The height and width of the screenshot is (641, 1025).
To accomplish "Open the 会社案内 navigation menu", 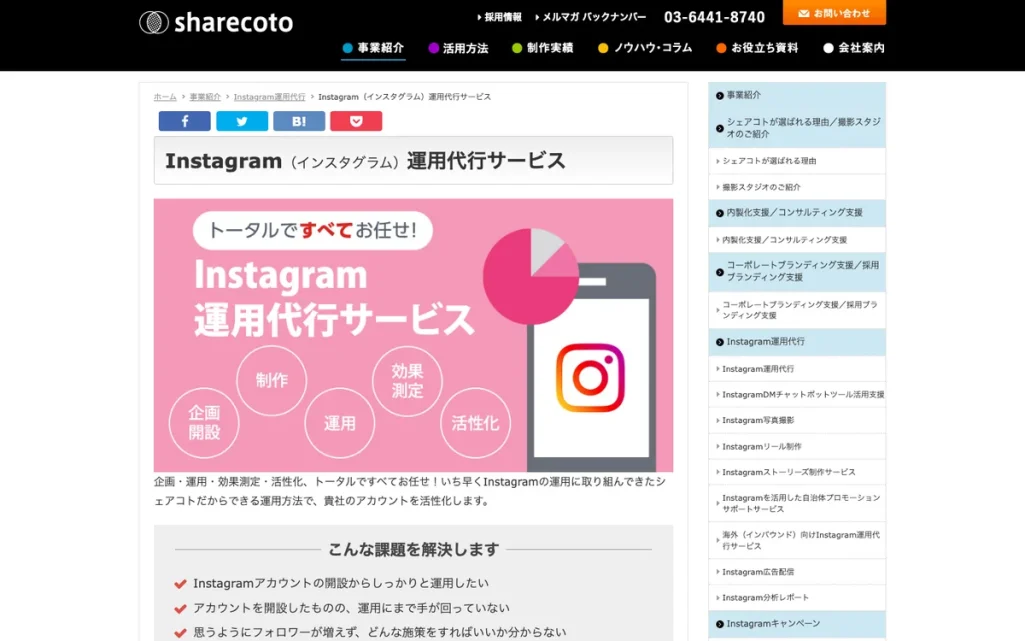I will [x=854, y=48].
